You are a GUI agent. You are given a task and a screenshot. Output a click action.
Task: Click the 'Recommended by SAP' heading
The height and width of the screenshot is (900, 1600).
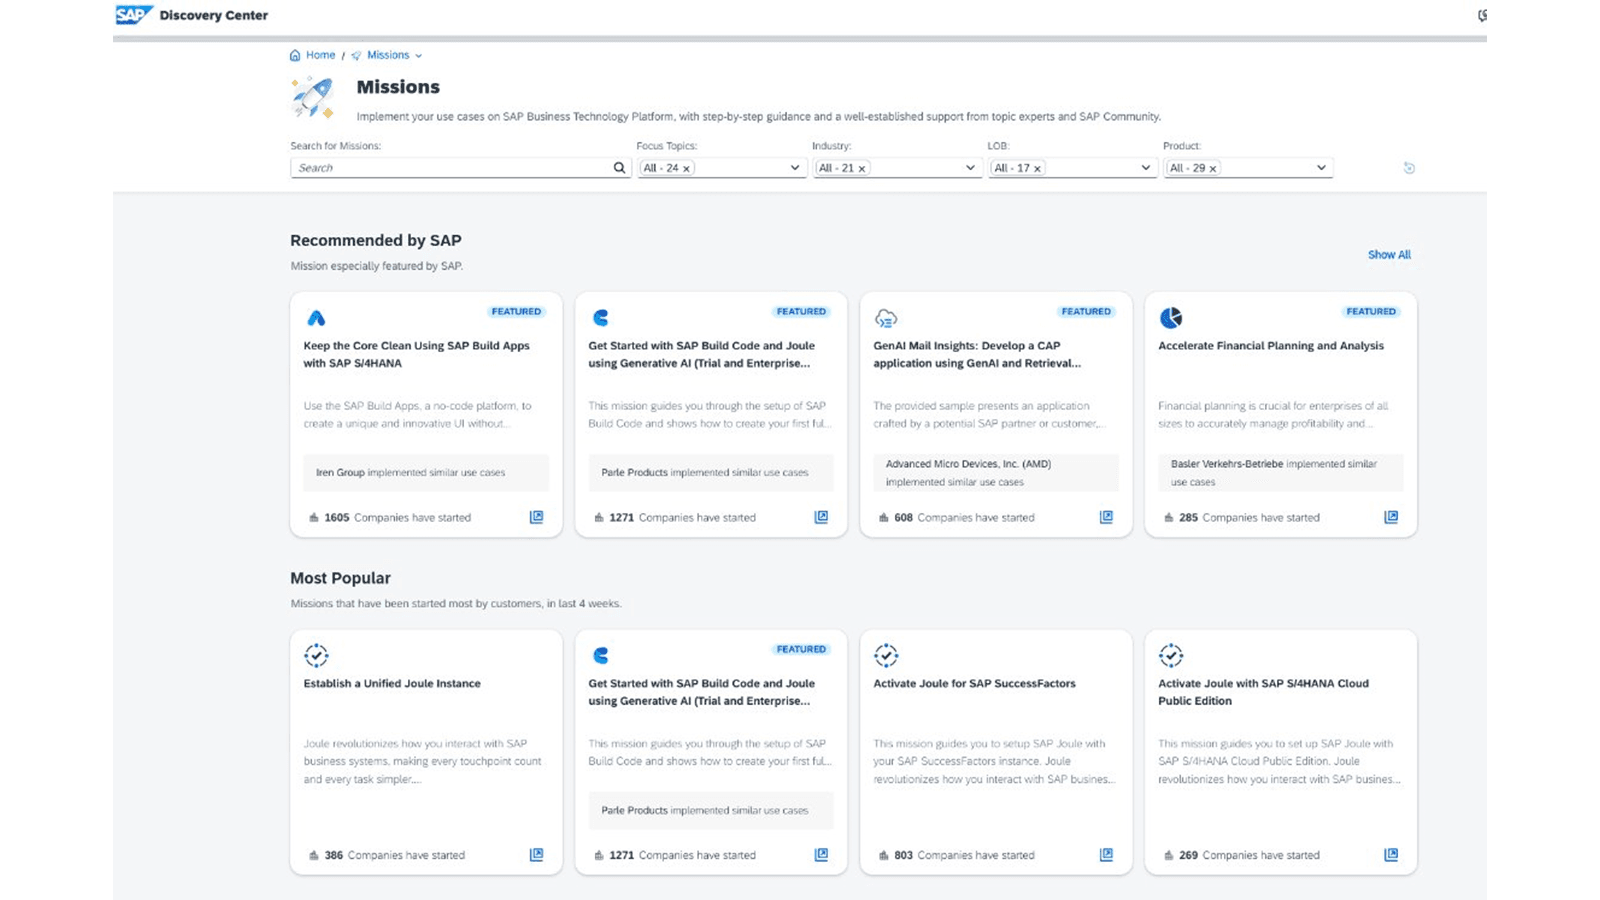(x=376, y=241)
